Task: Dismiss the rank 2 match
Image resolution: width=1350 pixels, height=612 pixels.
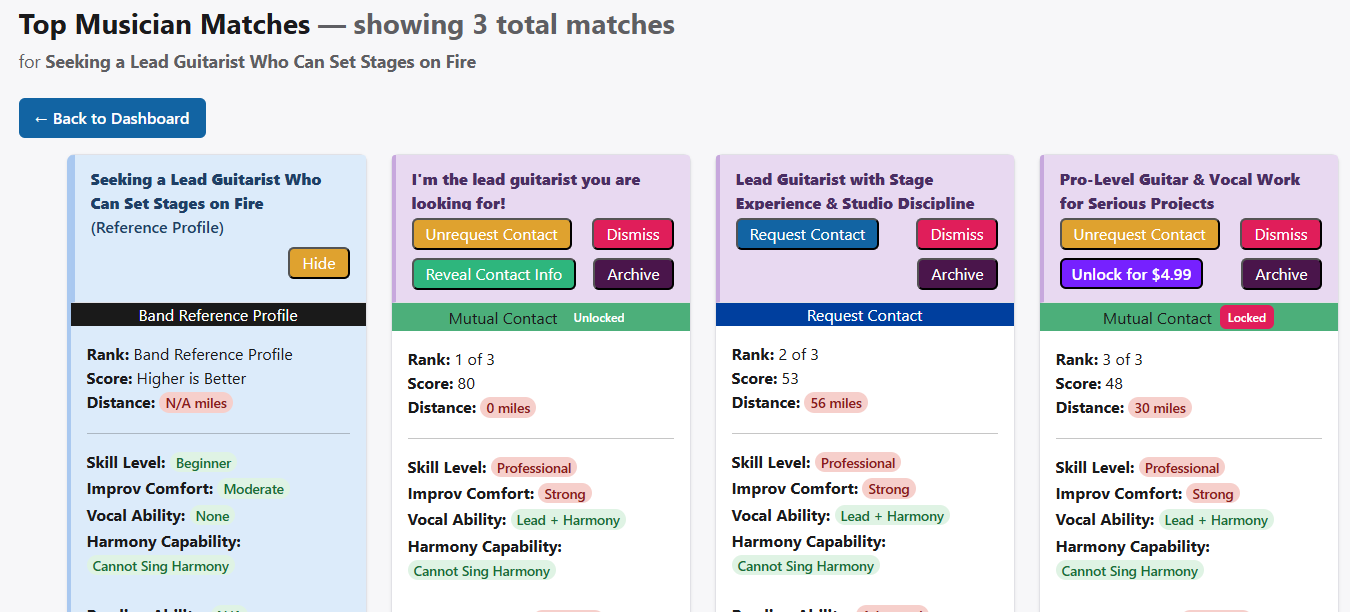Action: pyautogui.click(x=956, y=234)
